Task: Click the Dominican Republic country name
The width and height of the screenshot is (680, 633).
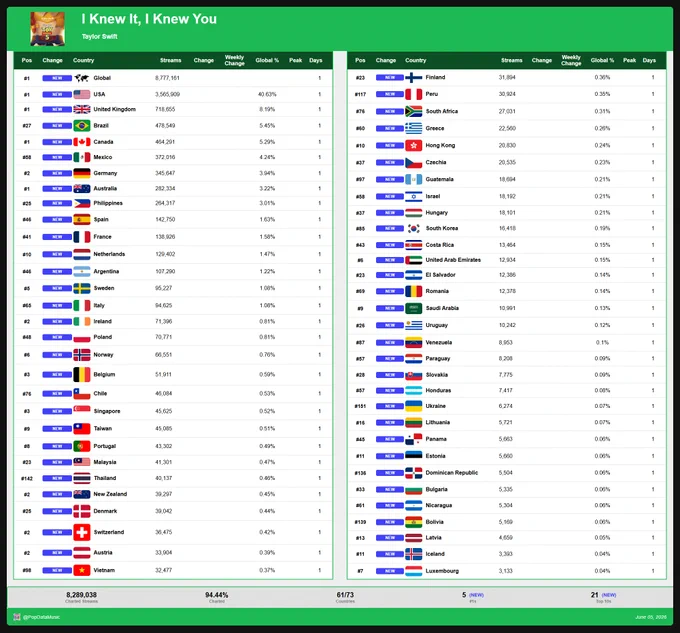Action: point(451,473)
